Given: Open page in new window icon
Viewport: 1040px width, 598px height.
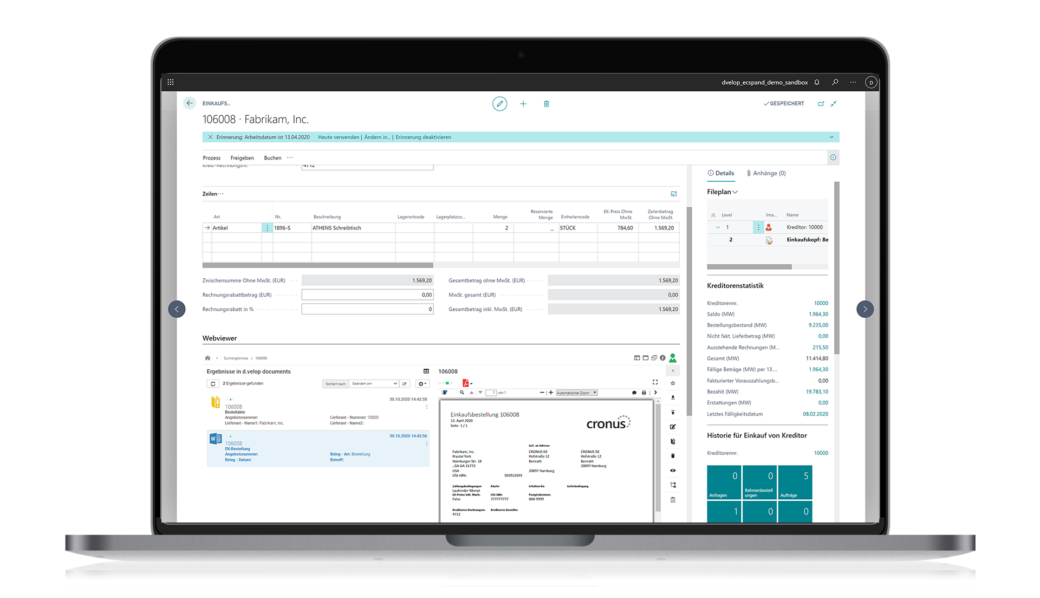Looking at the screenshot, I should [x=821, y=103].
